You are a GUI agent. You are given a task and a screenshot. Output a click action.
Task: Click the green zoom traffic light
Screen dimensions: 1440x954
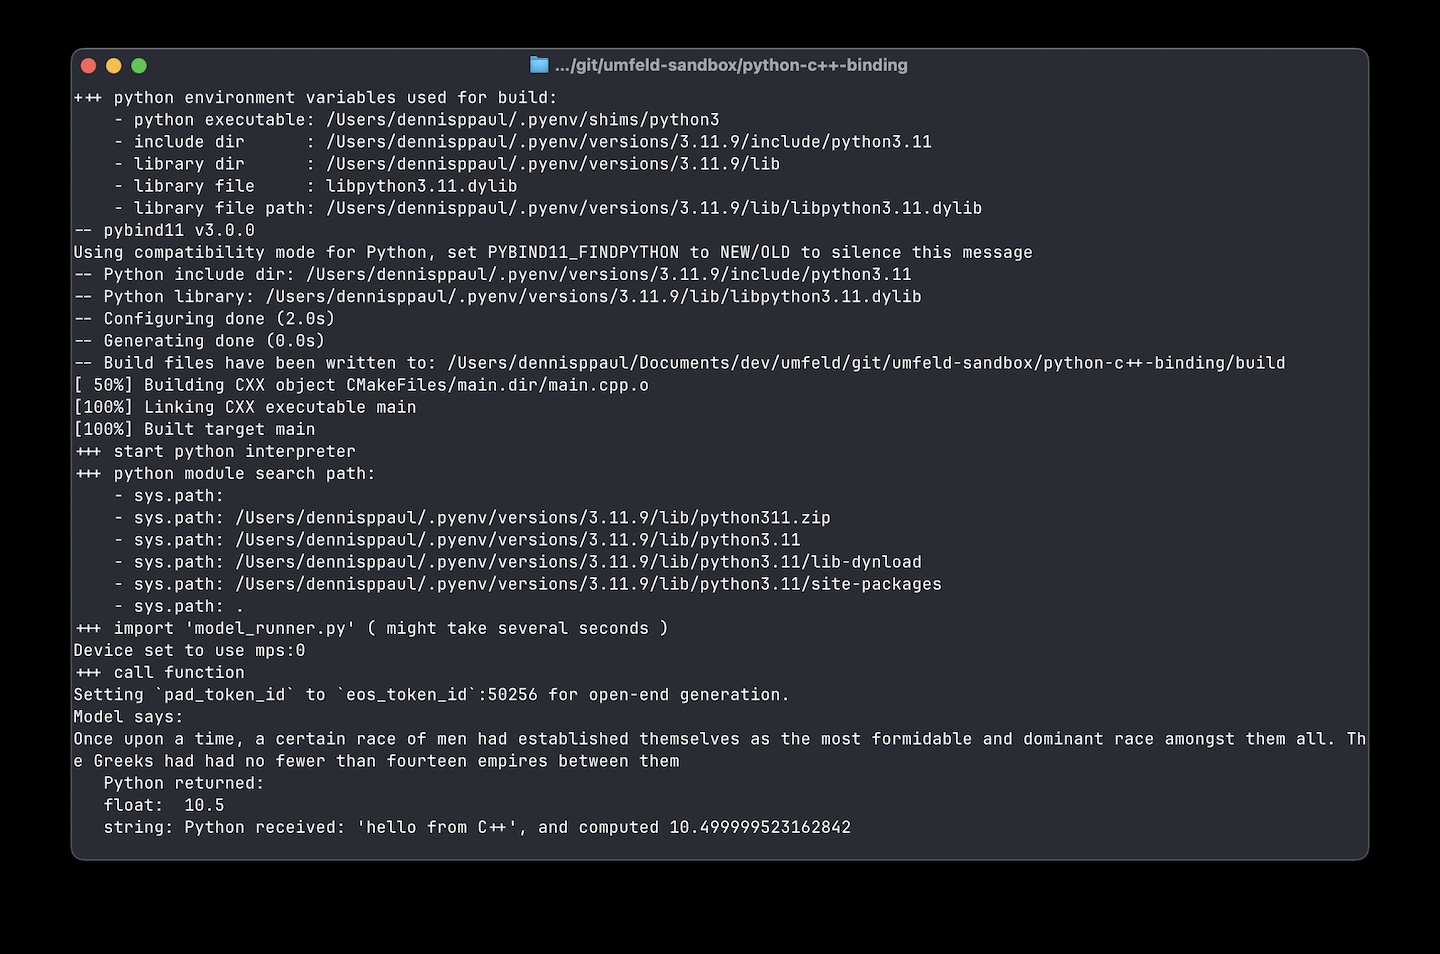[139, 64]
